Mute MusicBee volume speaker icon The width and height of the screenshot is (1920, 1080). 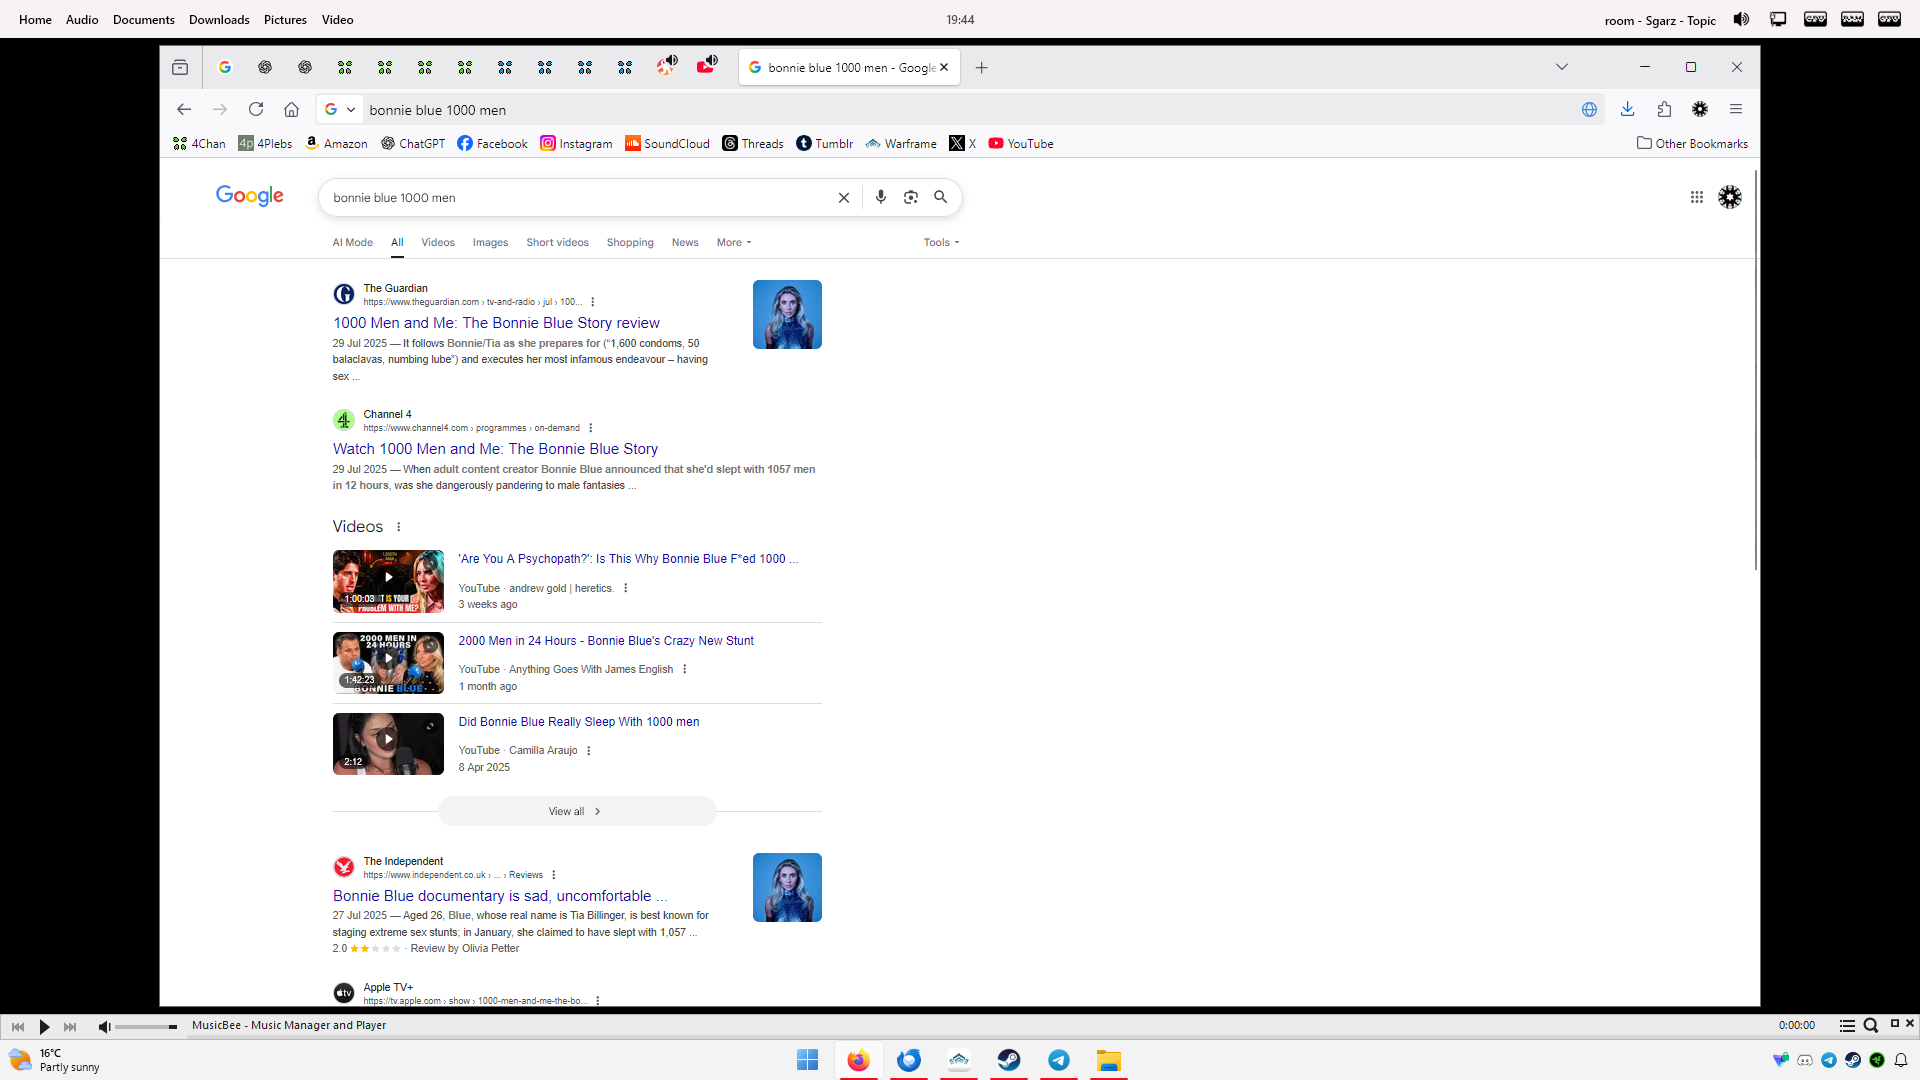[x=104, y=1026]
